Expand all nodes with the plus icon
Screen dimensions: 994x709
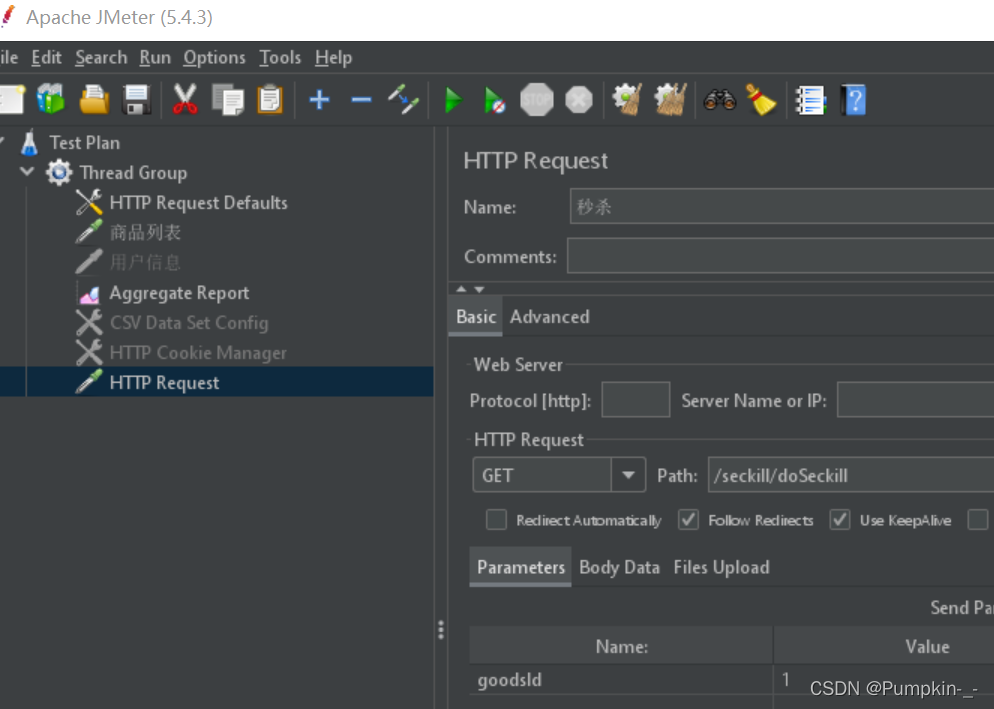coord(319,100)
